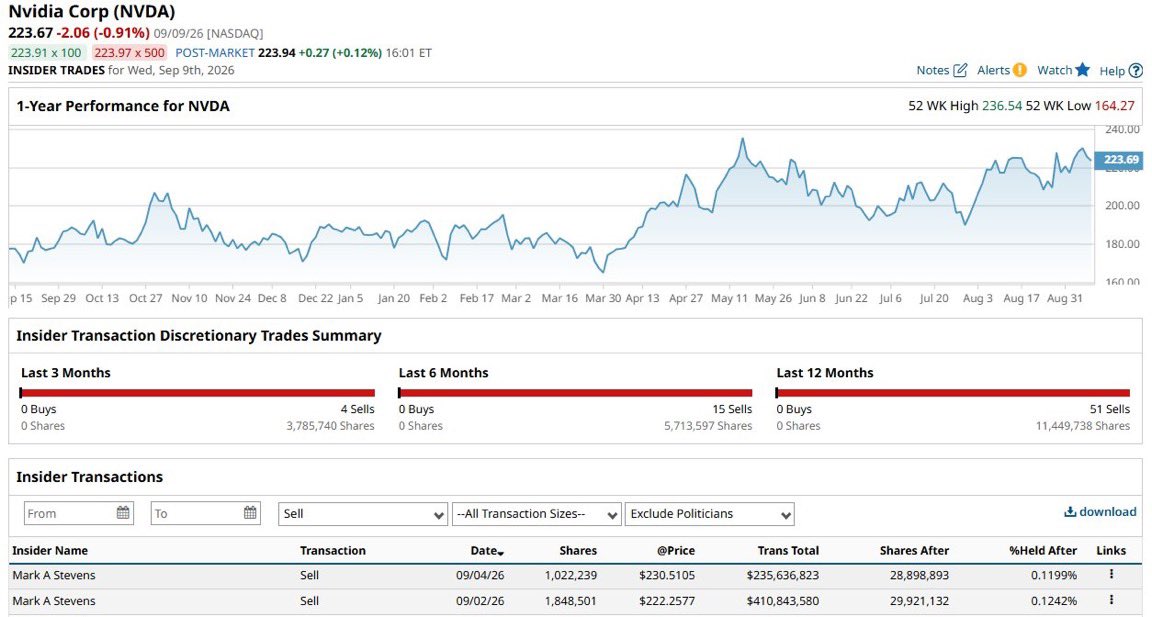Viewport: 1152px width, 617px height.
Task: Click the 223.97 x 500 ask quote
Action: [x=129, y=53]
